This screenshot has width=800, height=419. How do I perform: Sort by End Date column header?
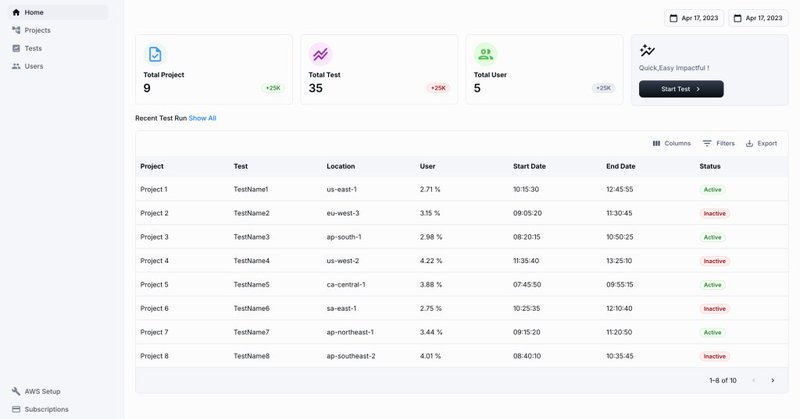click(x=621, y=166)
